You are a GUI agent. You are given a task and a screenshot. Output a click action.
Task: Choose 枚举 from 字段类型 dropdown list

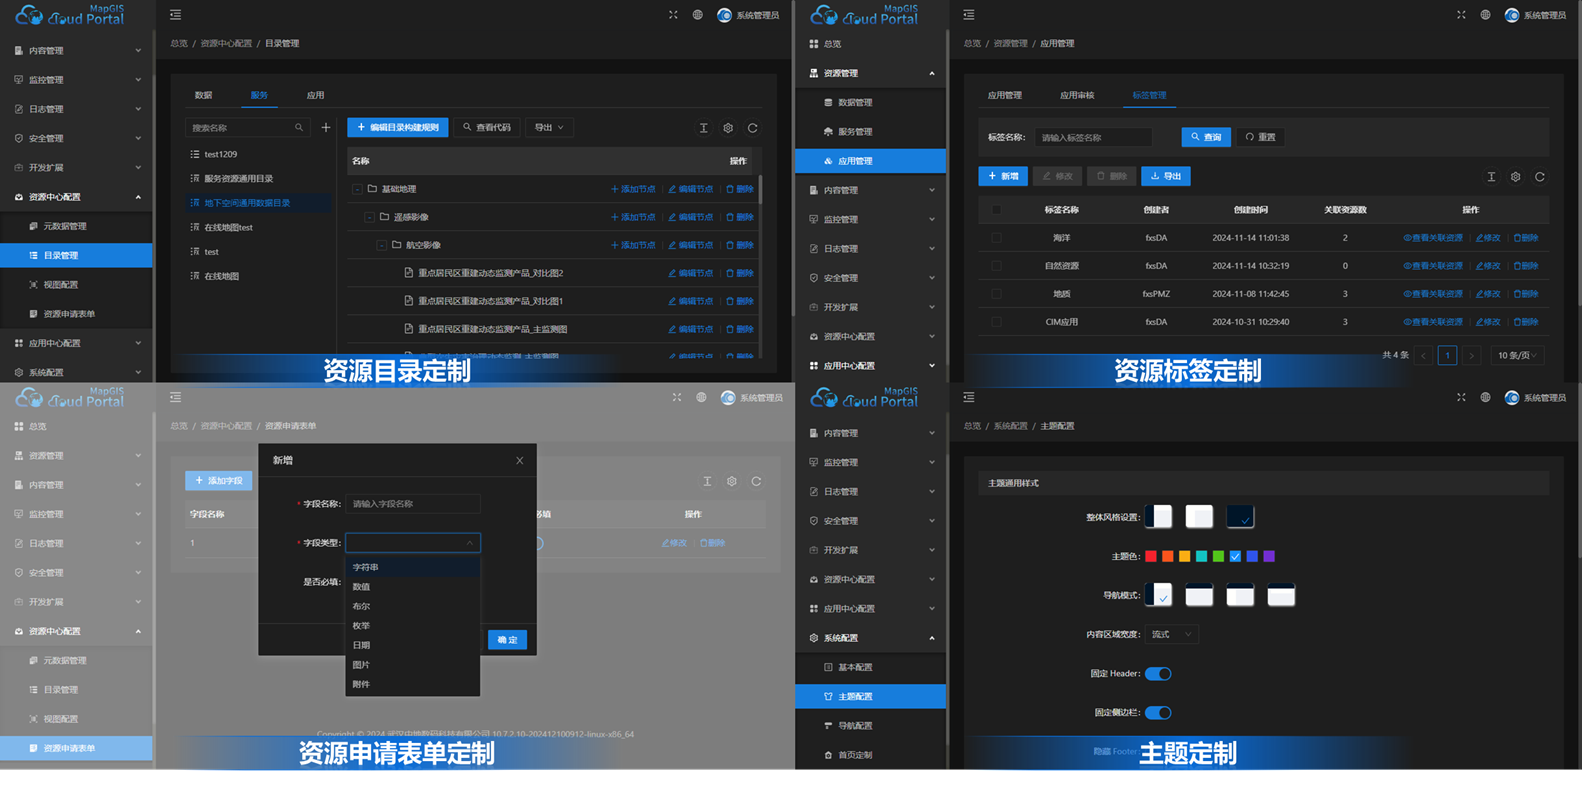click(x=412, y=626)
